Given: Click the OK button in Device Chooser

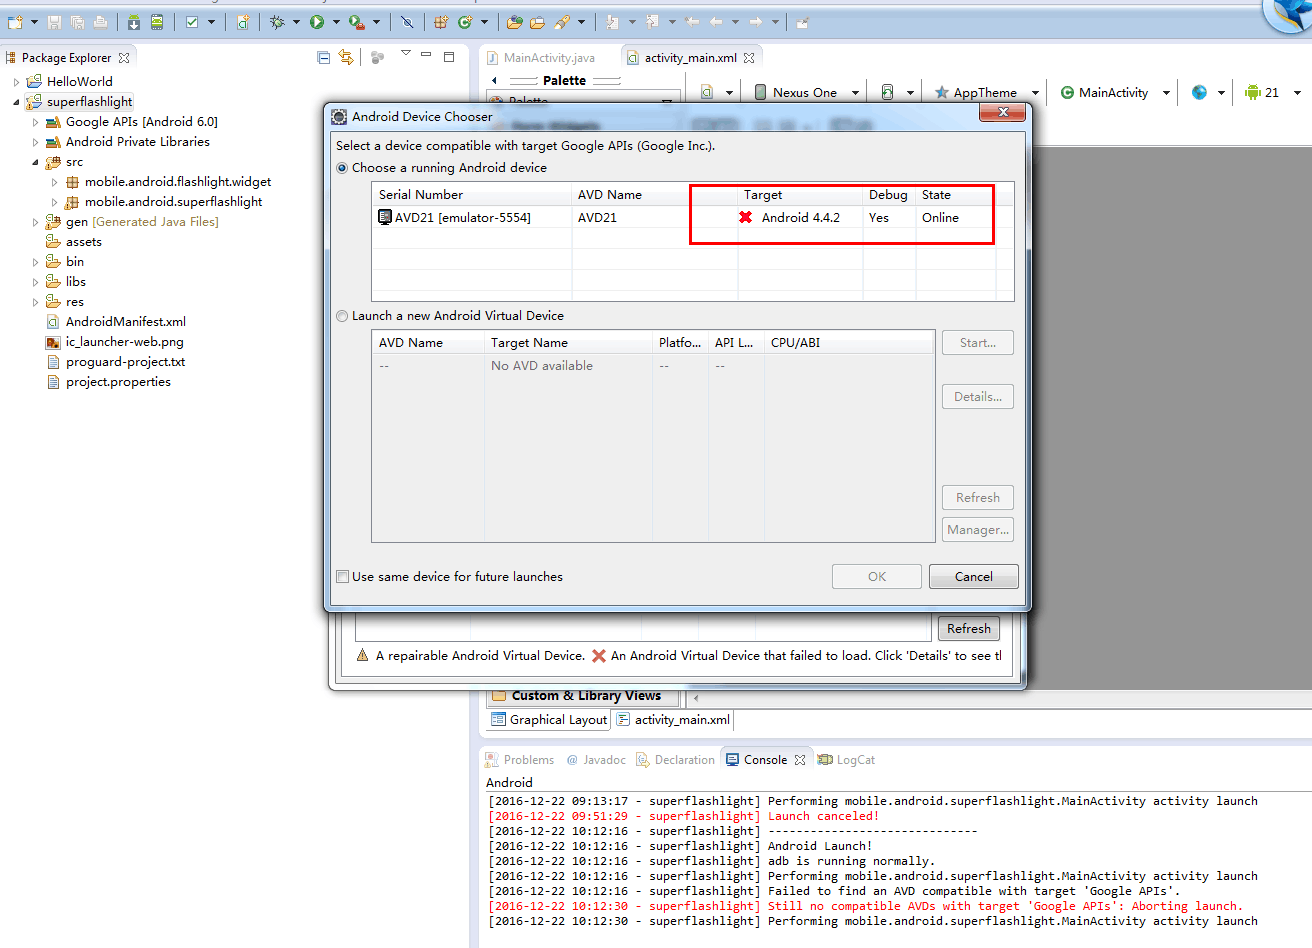Looking at the screenshot, I should pyautogui.click(x=877, y=577).
